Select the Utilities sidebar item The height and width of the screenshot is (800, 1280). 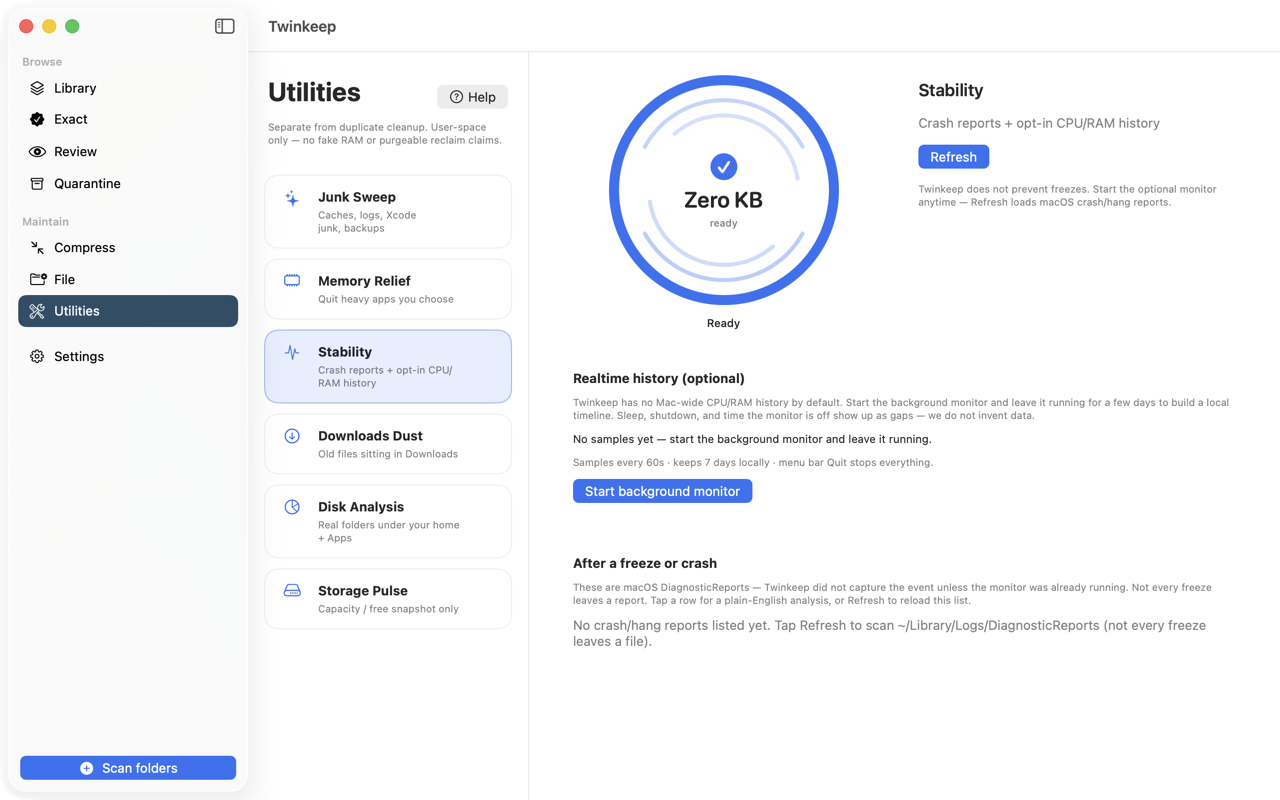click(128, 311)
